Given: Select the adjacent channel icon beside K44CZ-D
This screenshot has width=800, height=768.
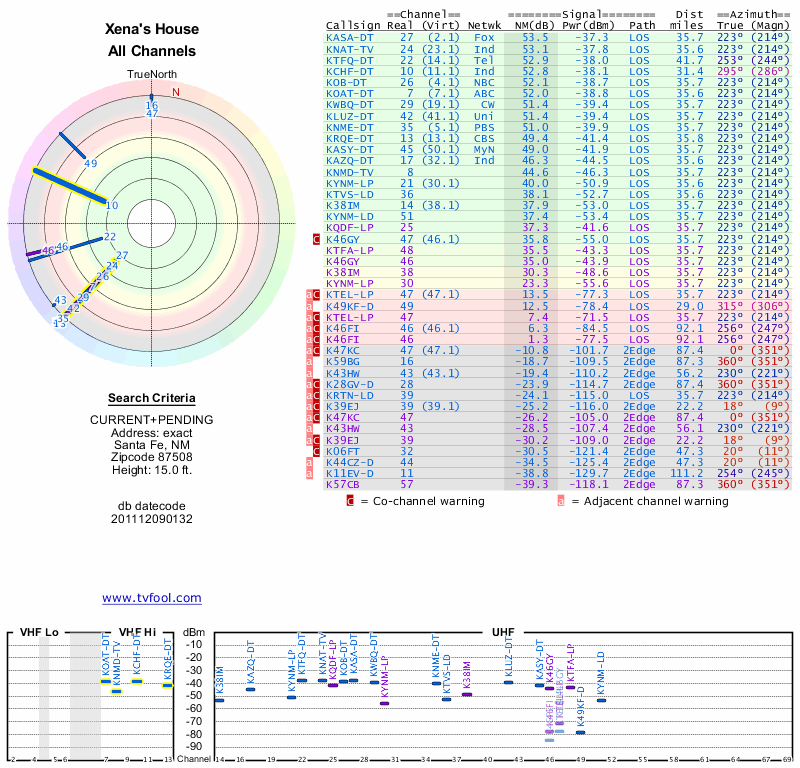Looking at the screenshot, I should (307, 463).
